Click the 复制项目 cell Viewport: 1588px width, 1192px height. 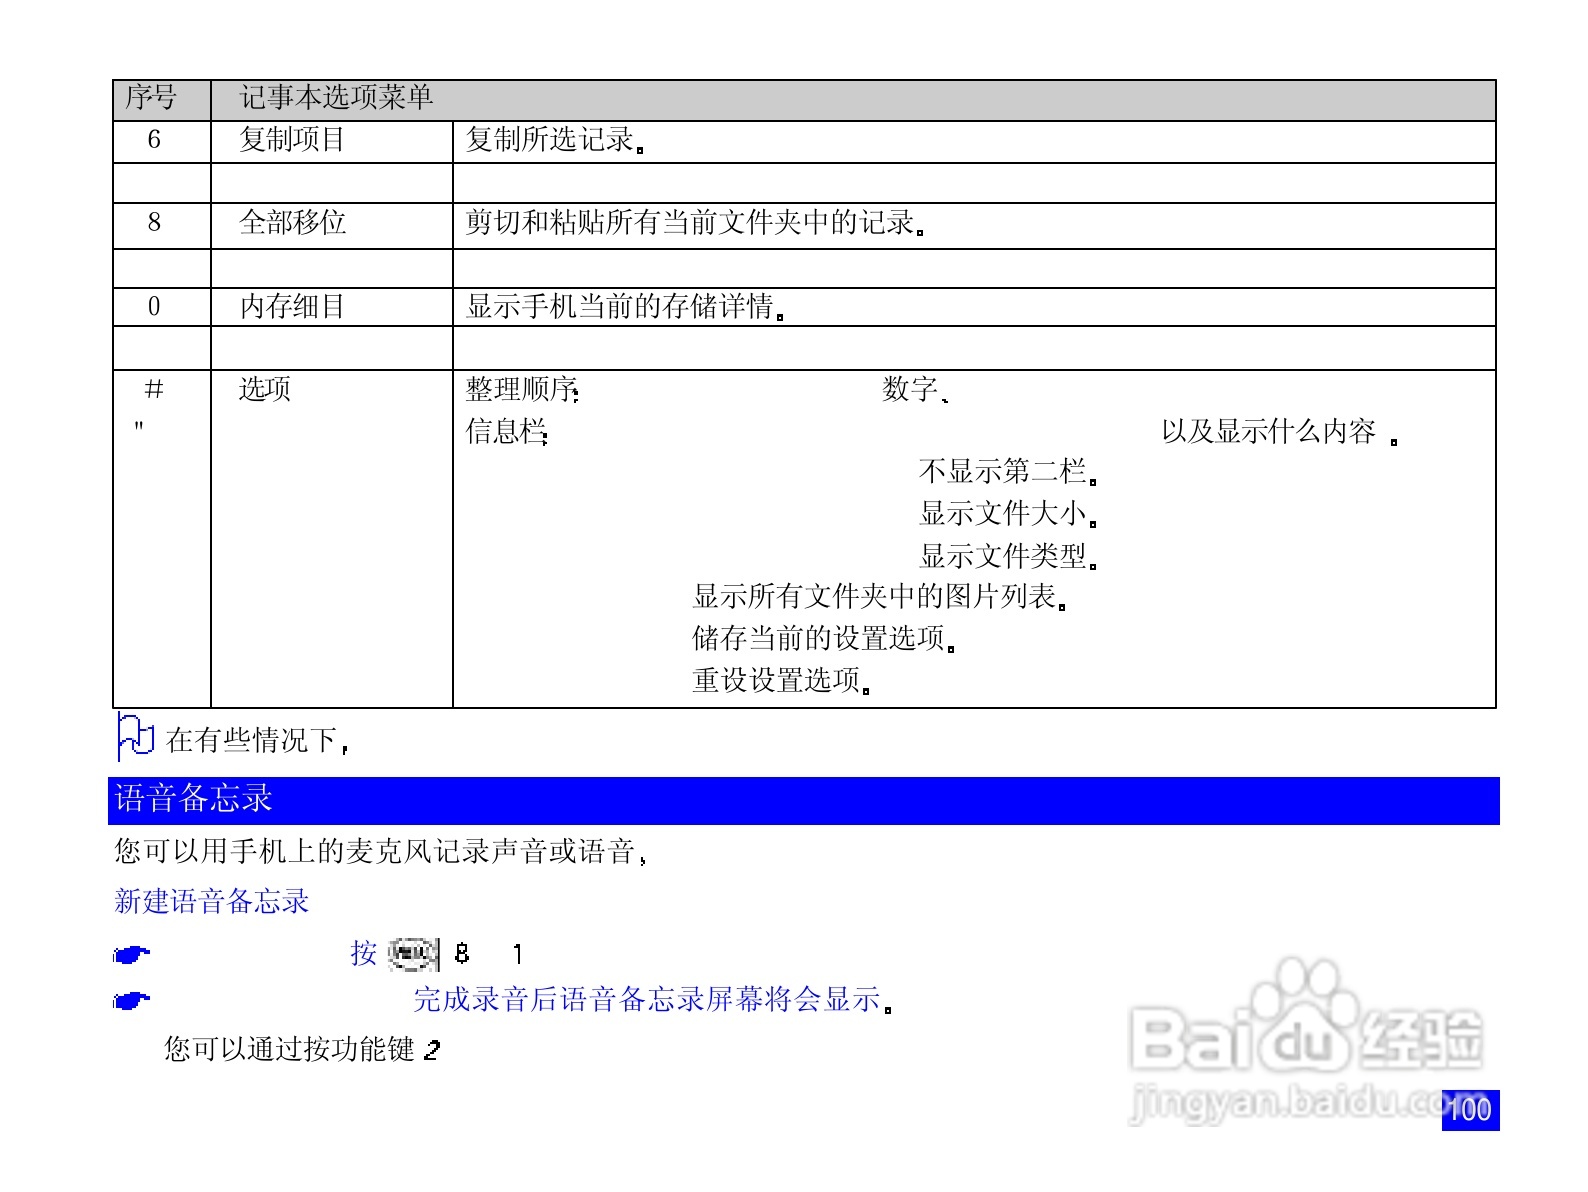tap(332, 140)
